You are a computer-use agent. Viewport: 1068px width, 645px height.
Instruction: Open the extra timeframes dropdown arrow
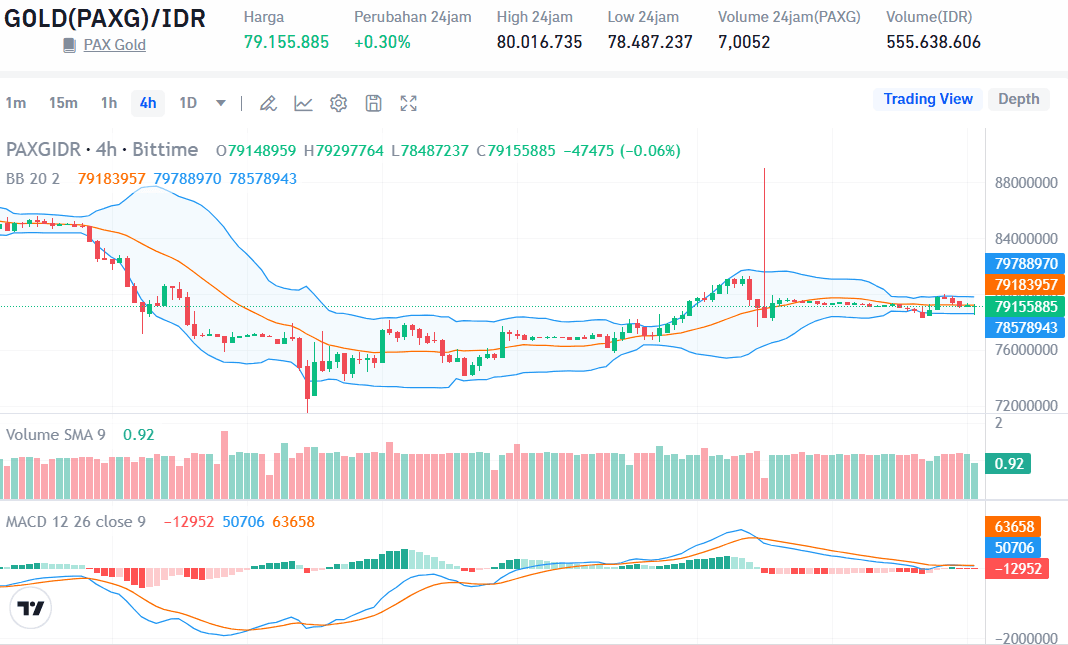click(220, 103)
